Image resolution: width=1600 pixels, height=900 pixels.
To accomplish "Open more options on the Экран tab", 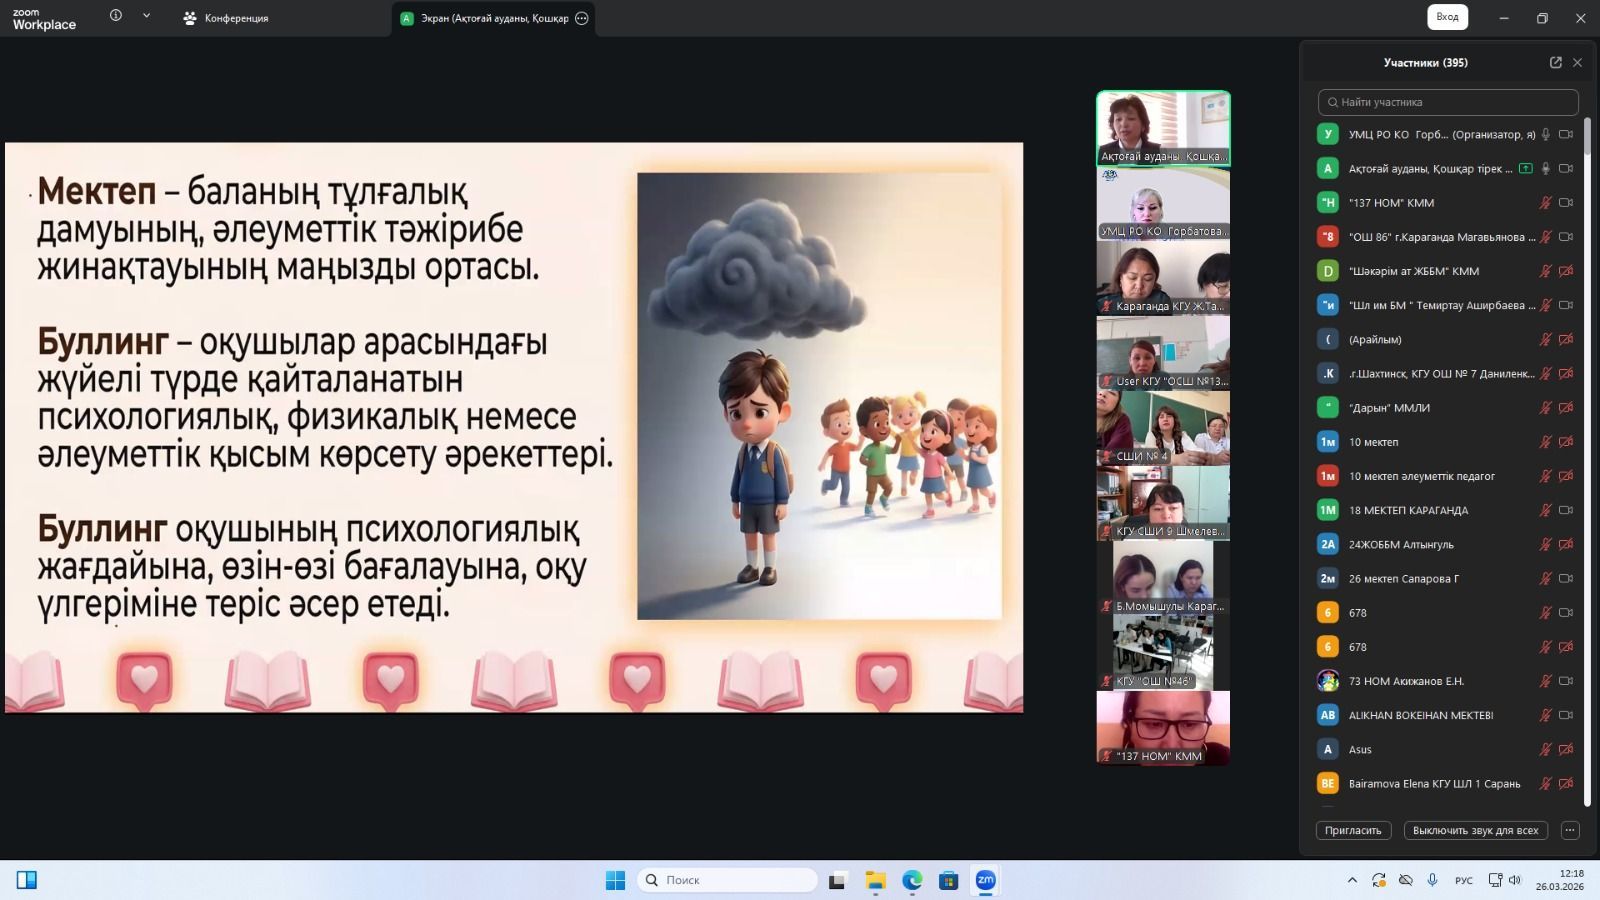I will point(582,18).
